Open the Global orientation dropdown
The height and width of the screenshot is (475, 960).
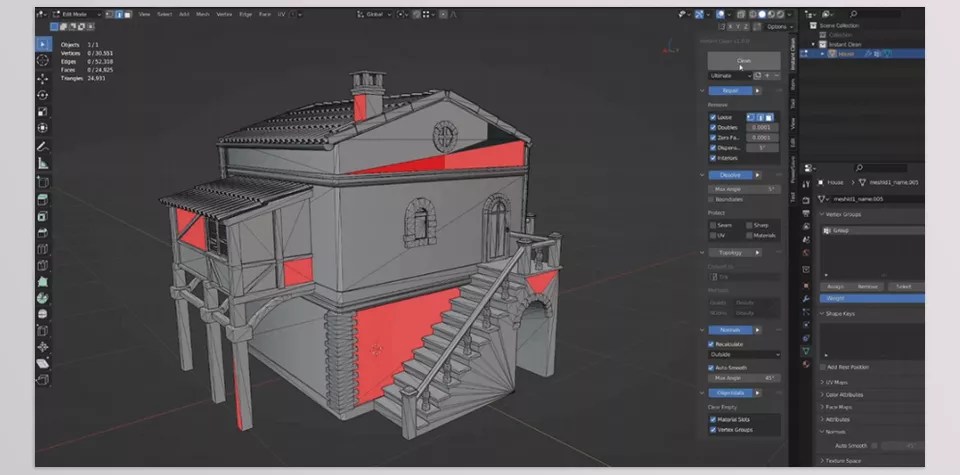[x=375, y=14]
